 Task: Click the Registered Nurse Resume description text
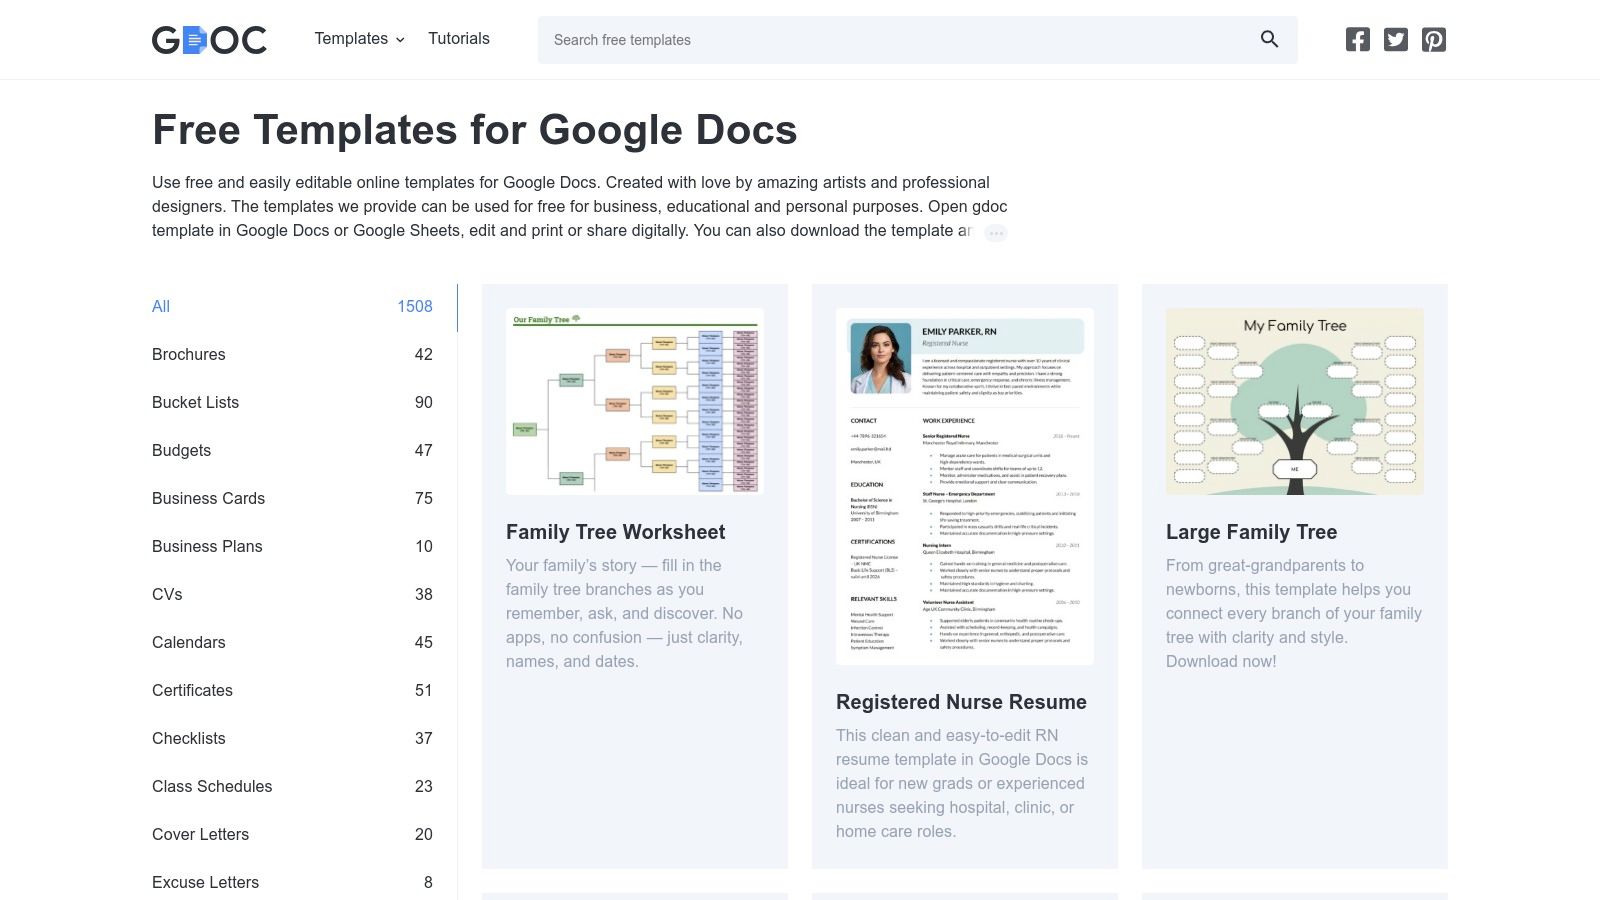pyautogui.click(x=962, y=784)
